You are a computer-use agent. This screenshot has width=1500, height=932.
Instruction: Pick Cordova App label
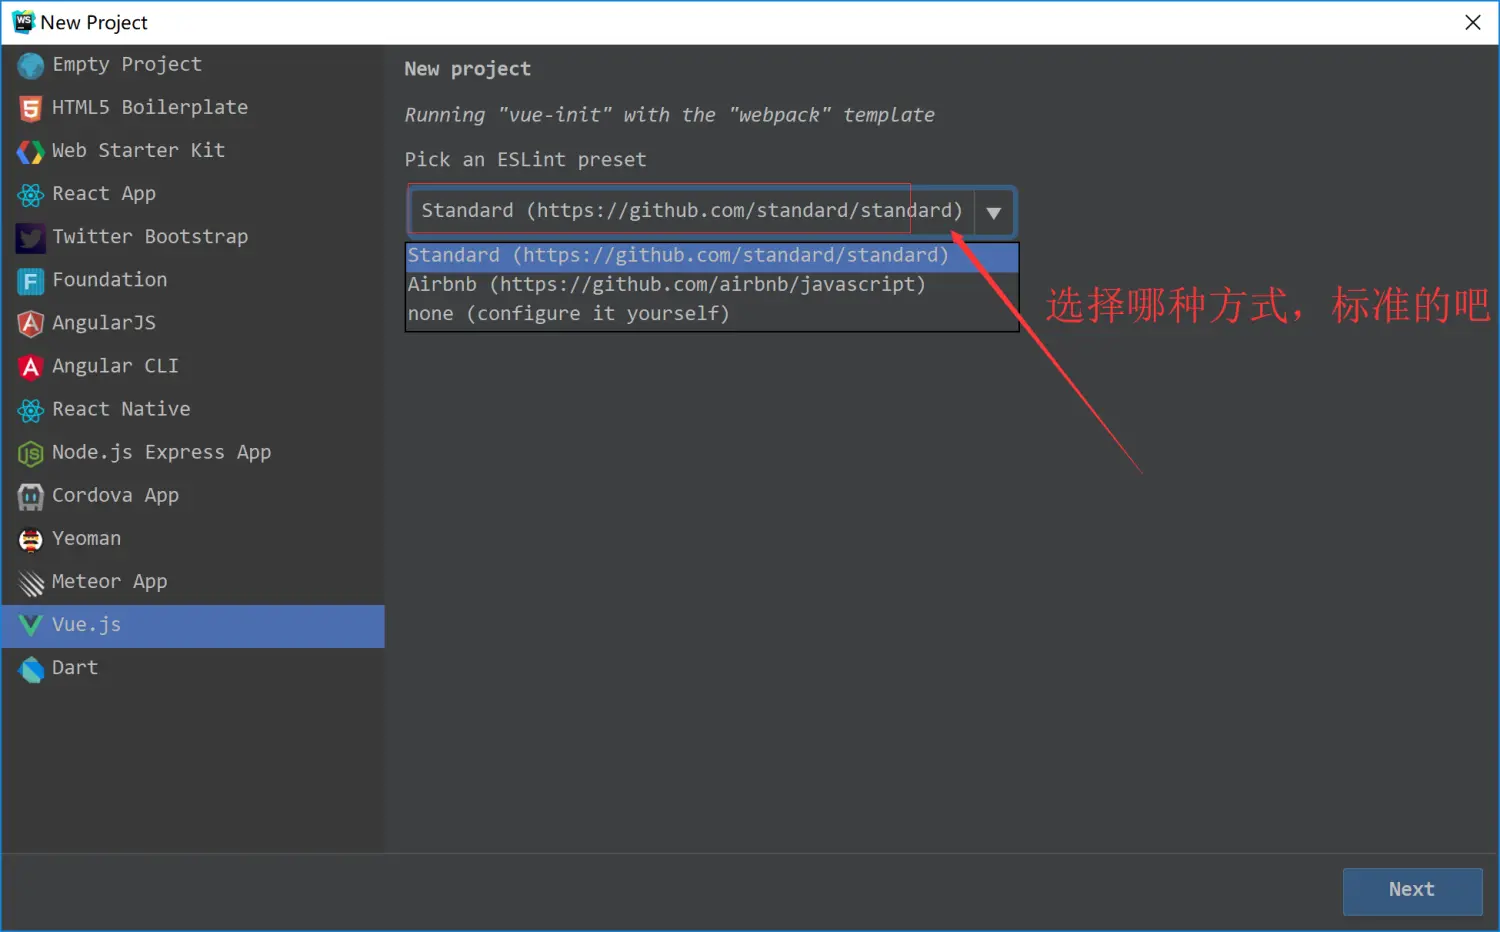point(115,495)
